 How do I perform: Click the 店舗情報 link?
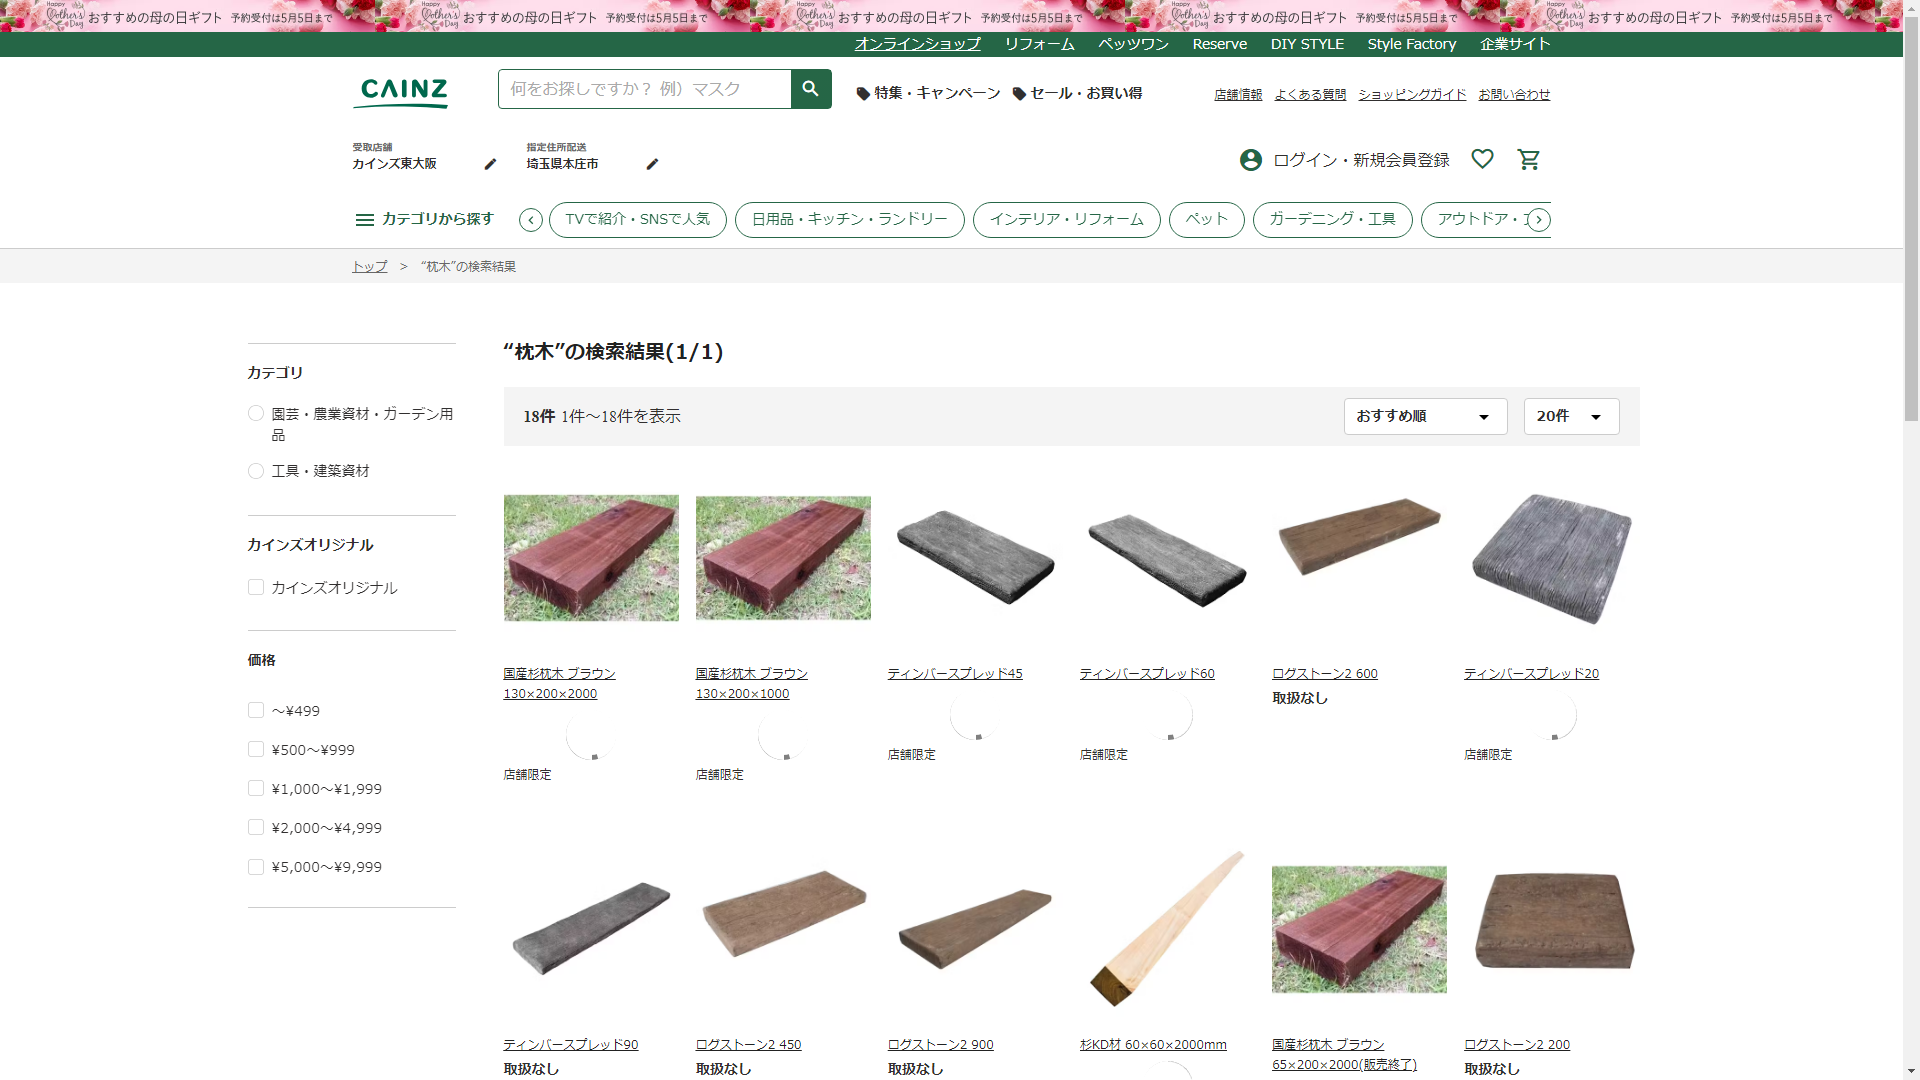click(1238, 95)
